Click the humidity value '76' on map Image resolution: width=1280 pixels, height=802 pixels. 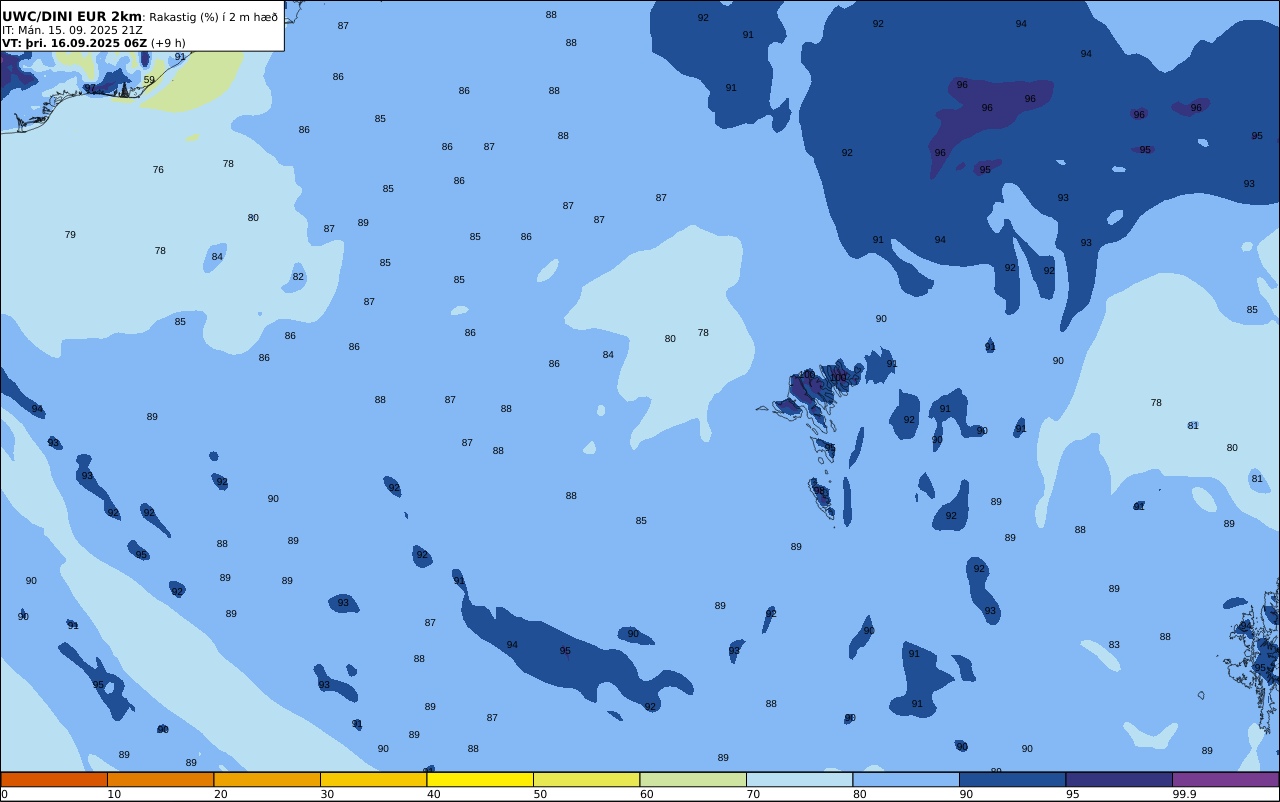point(158,170)
